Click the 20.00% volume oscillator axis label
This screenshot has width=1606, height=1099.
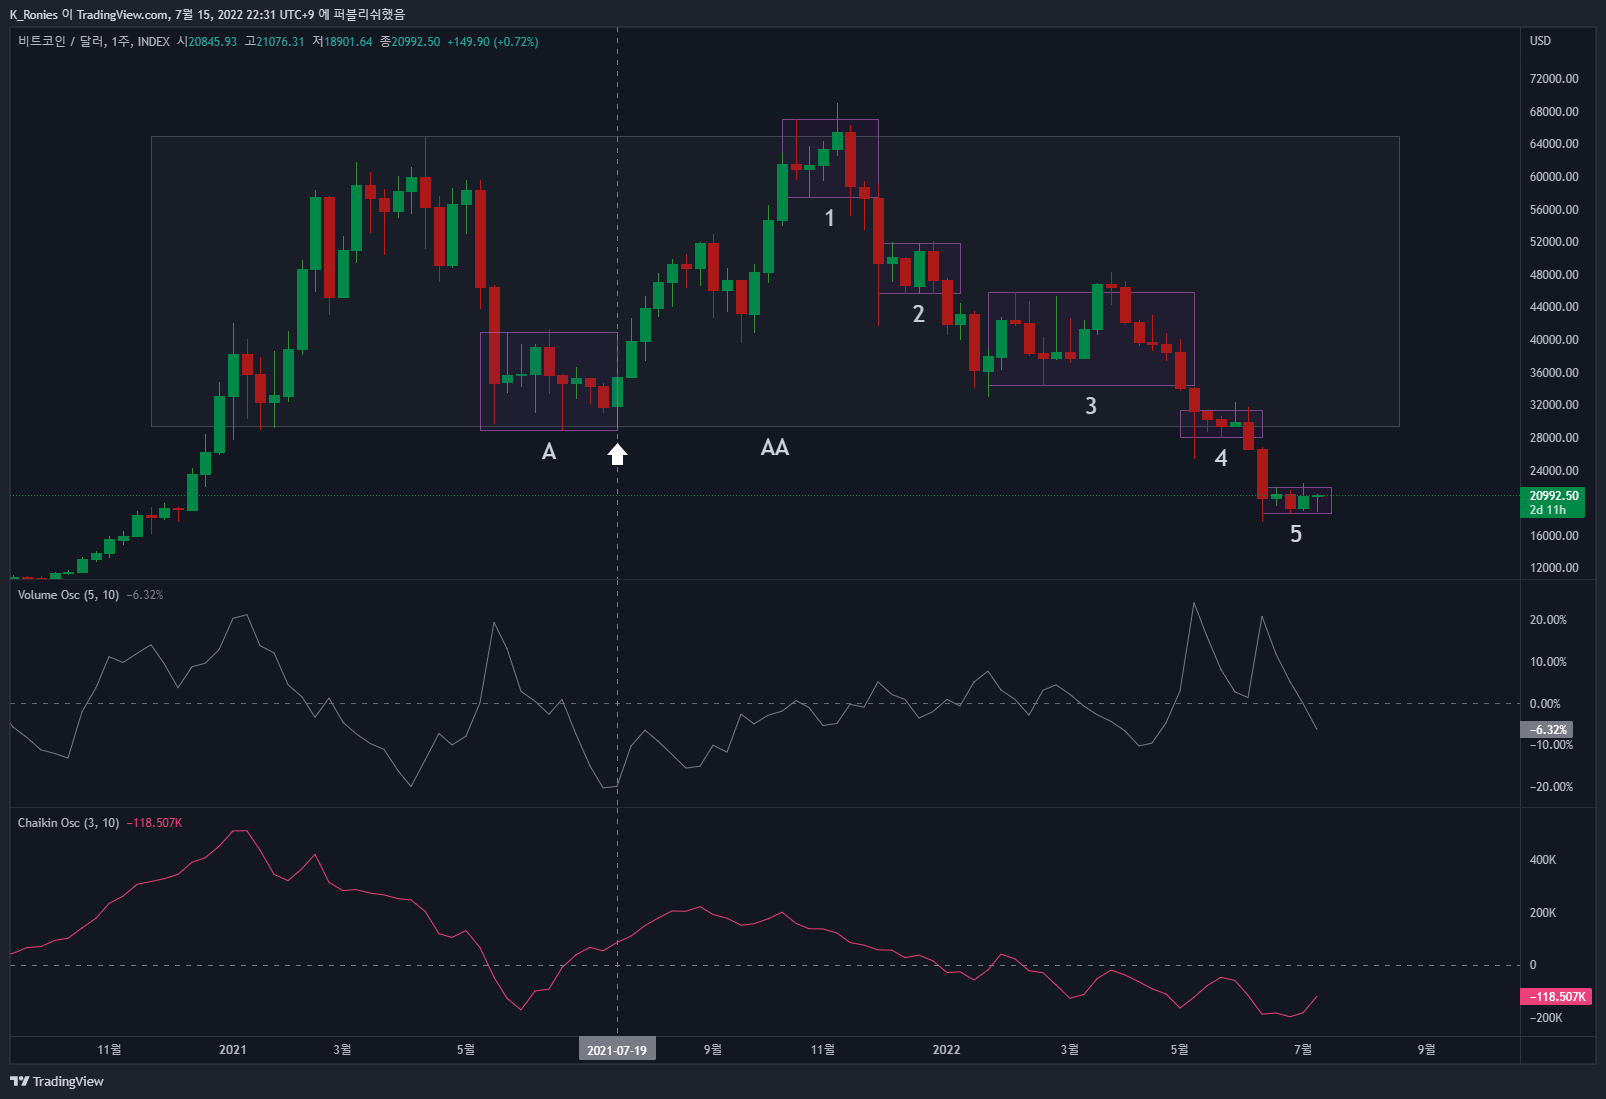click(x=1548, y=620)
